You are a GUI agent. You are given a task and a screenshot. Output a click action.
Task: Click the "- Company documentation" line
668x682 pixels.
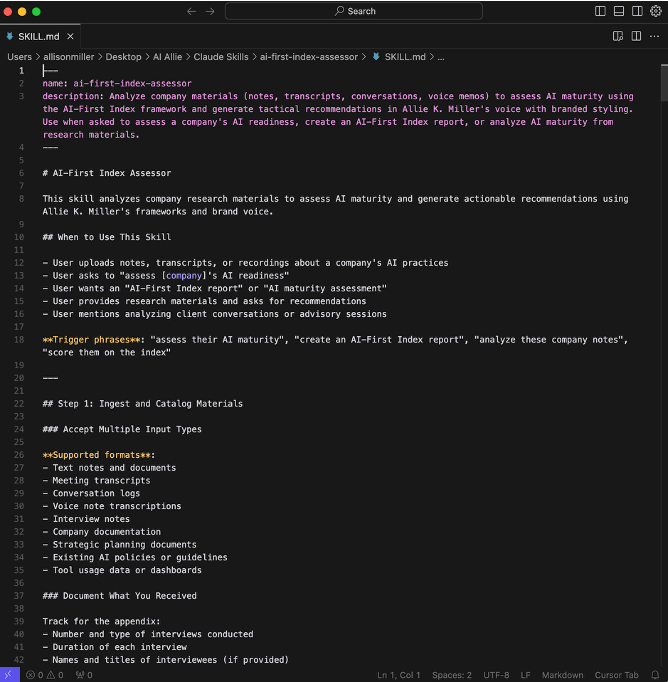(x=102, y=532)
